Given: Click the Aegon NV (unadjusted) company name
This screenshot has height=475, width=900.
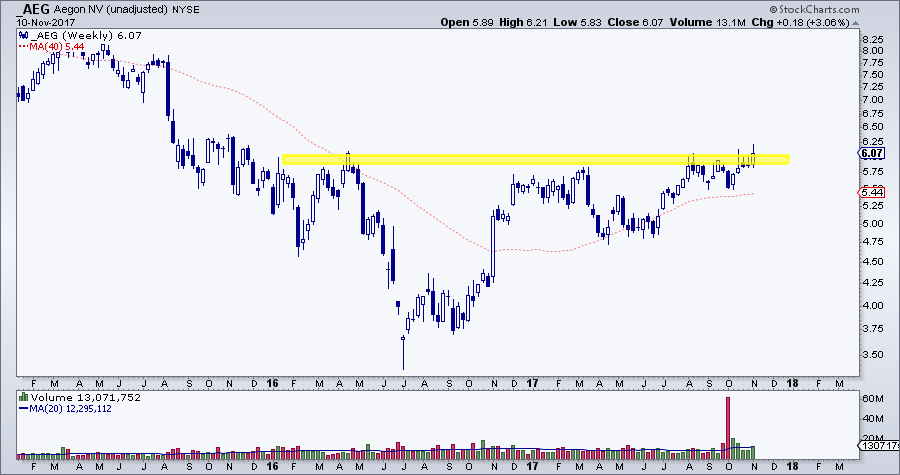Looking at the screenshot, I should pos(111,10).
